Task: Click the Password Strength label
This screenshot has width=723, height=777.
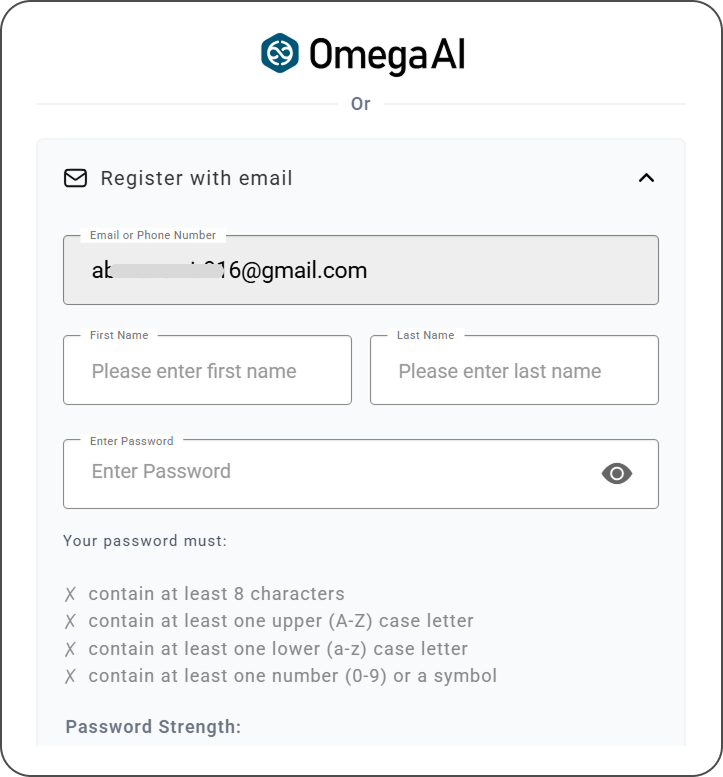Action: 153,727
